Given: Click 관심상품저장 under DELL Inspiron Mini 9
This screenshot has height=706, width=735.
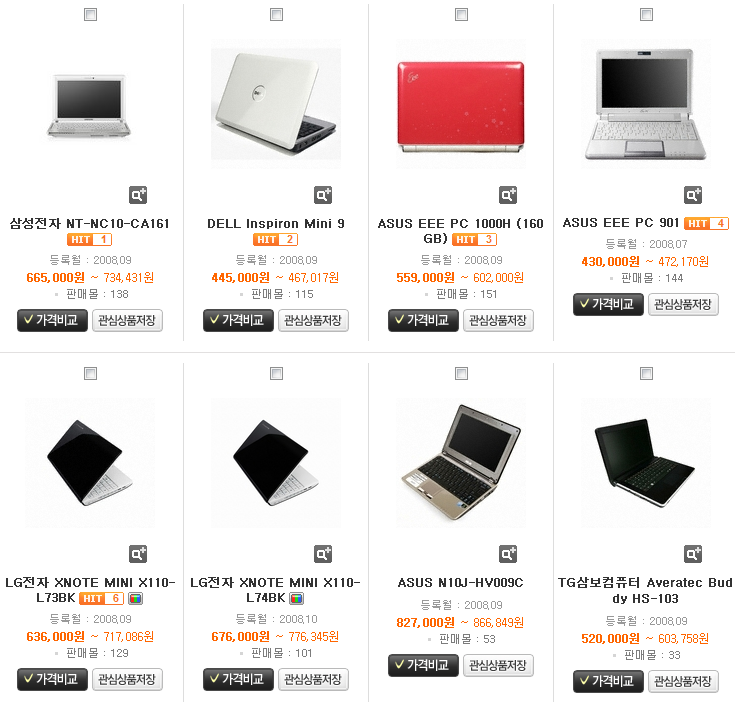Looking at the screenshot, I should [313, 321].
